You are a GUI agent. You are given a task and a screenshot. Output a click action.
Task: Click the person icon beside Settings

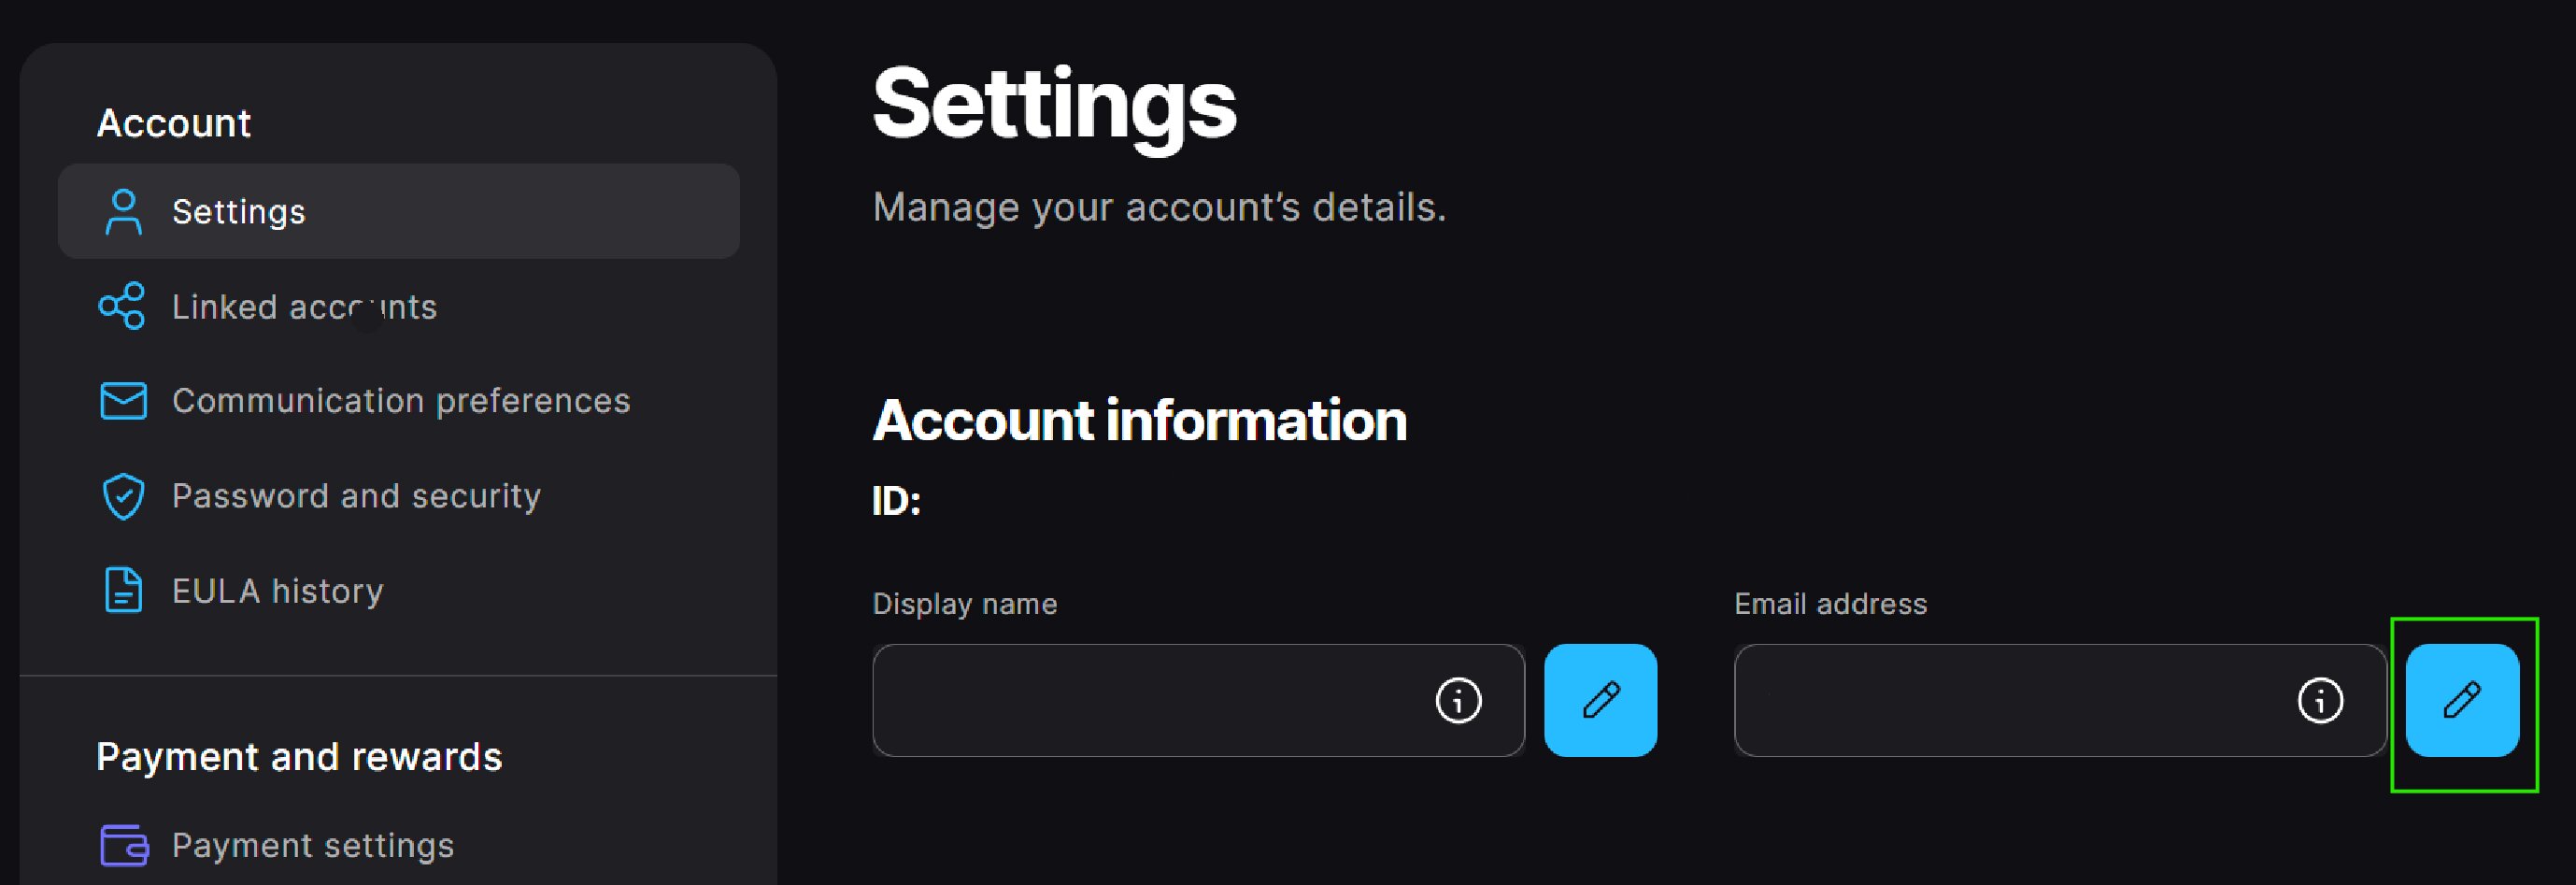click(x=123, y=212)
